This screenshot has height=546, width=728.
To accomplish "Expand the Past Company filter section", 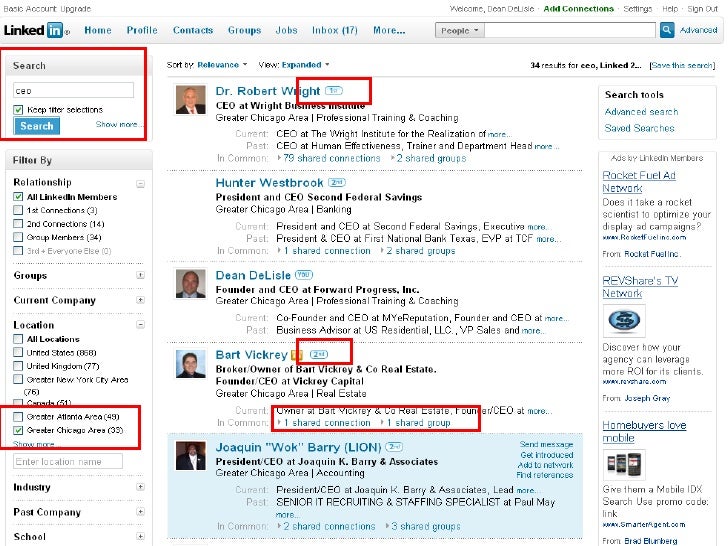I will [x=140, y=511].
